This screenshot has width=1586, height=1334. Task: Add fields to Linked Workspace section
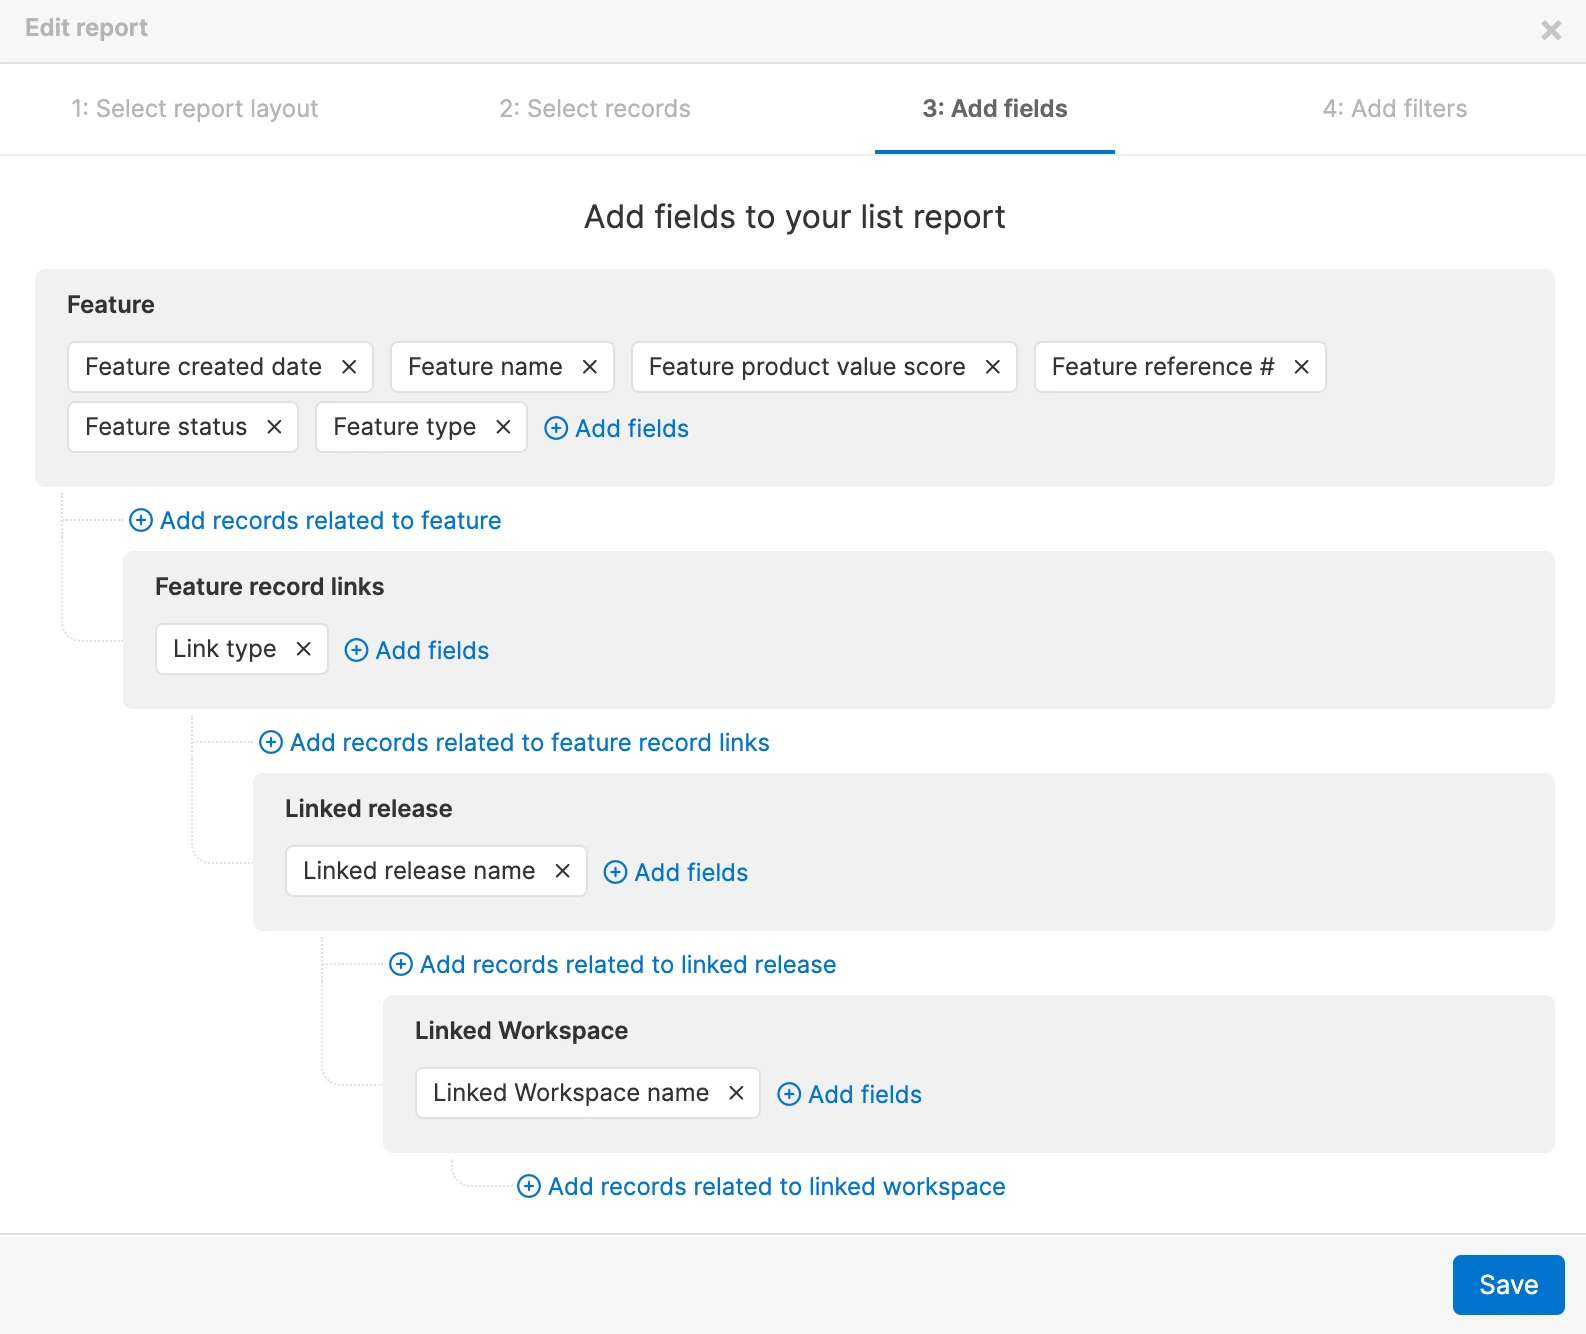(850, 1095)
